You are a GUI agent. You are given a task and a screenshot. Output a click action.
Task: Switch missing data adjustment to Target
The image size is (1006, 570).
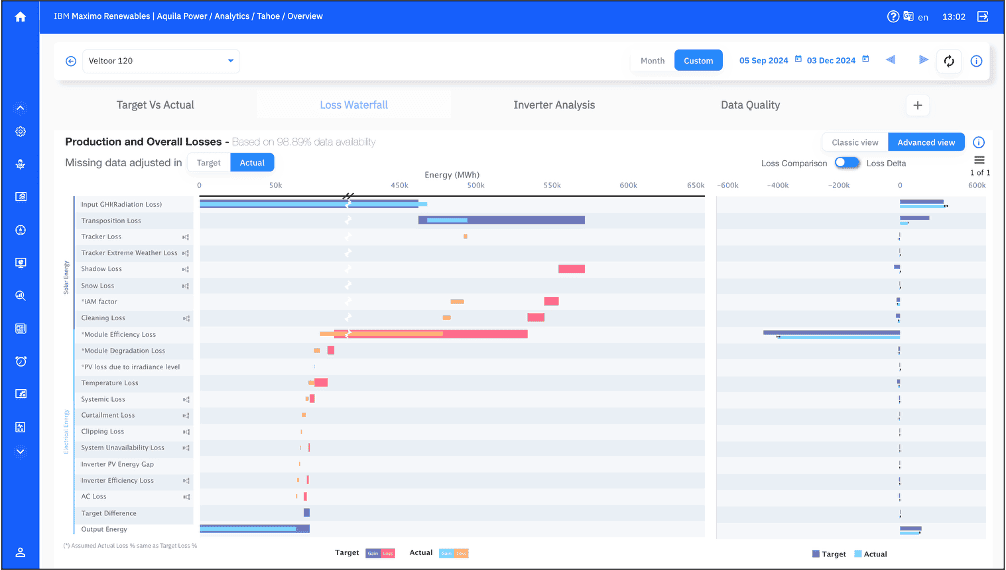(x=209, y=162)
